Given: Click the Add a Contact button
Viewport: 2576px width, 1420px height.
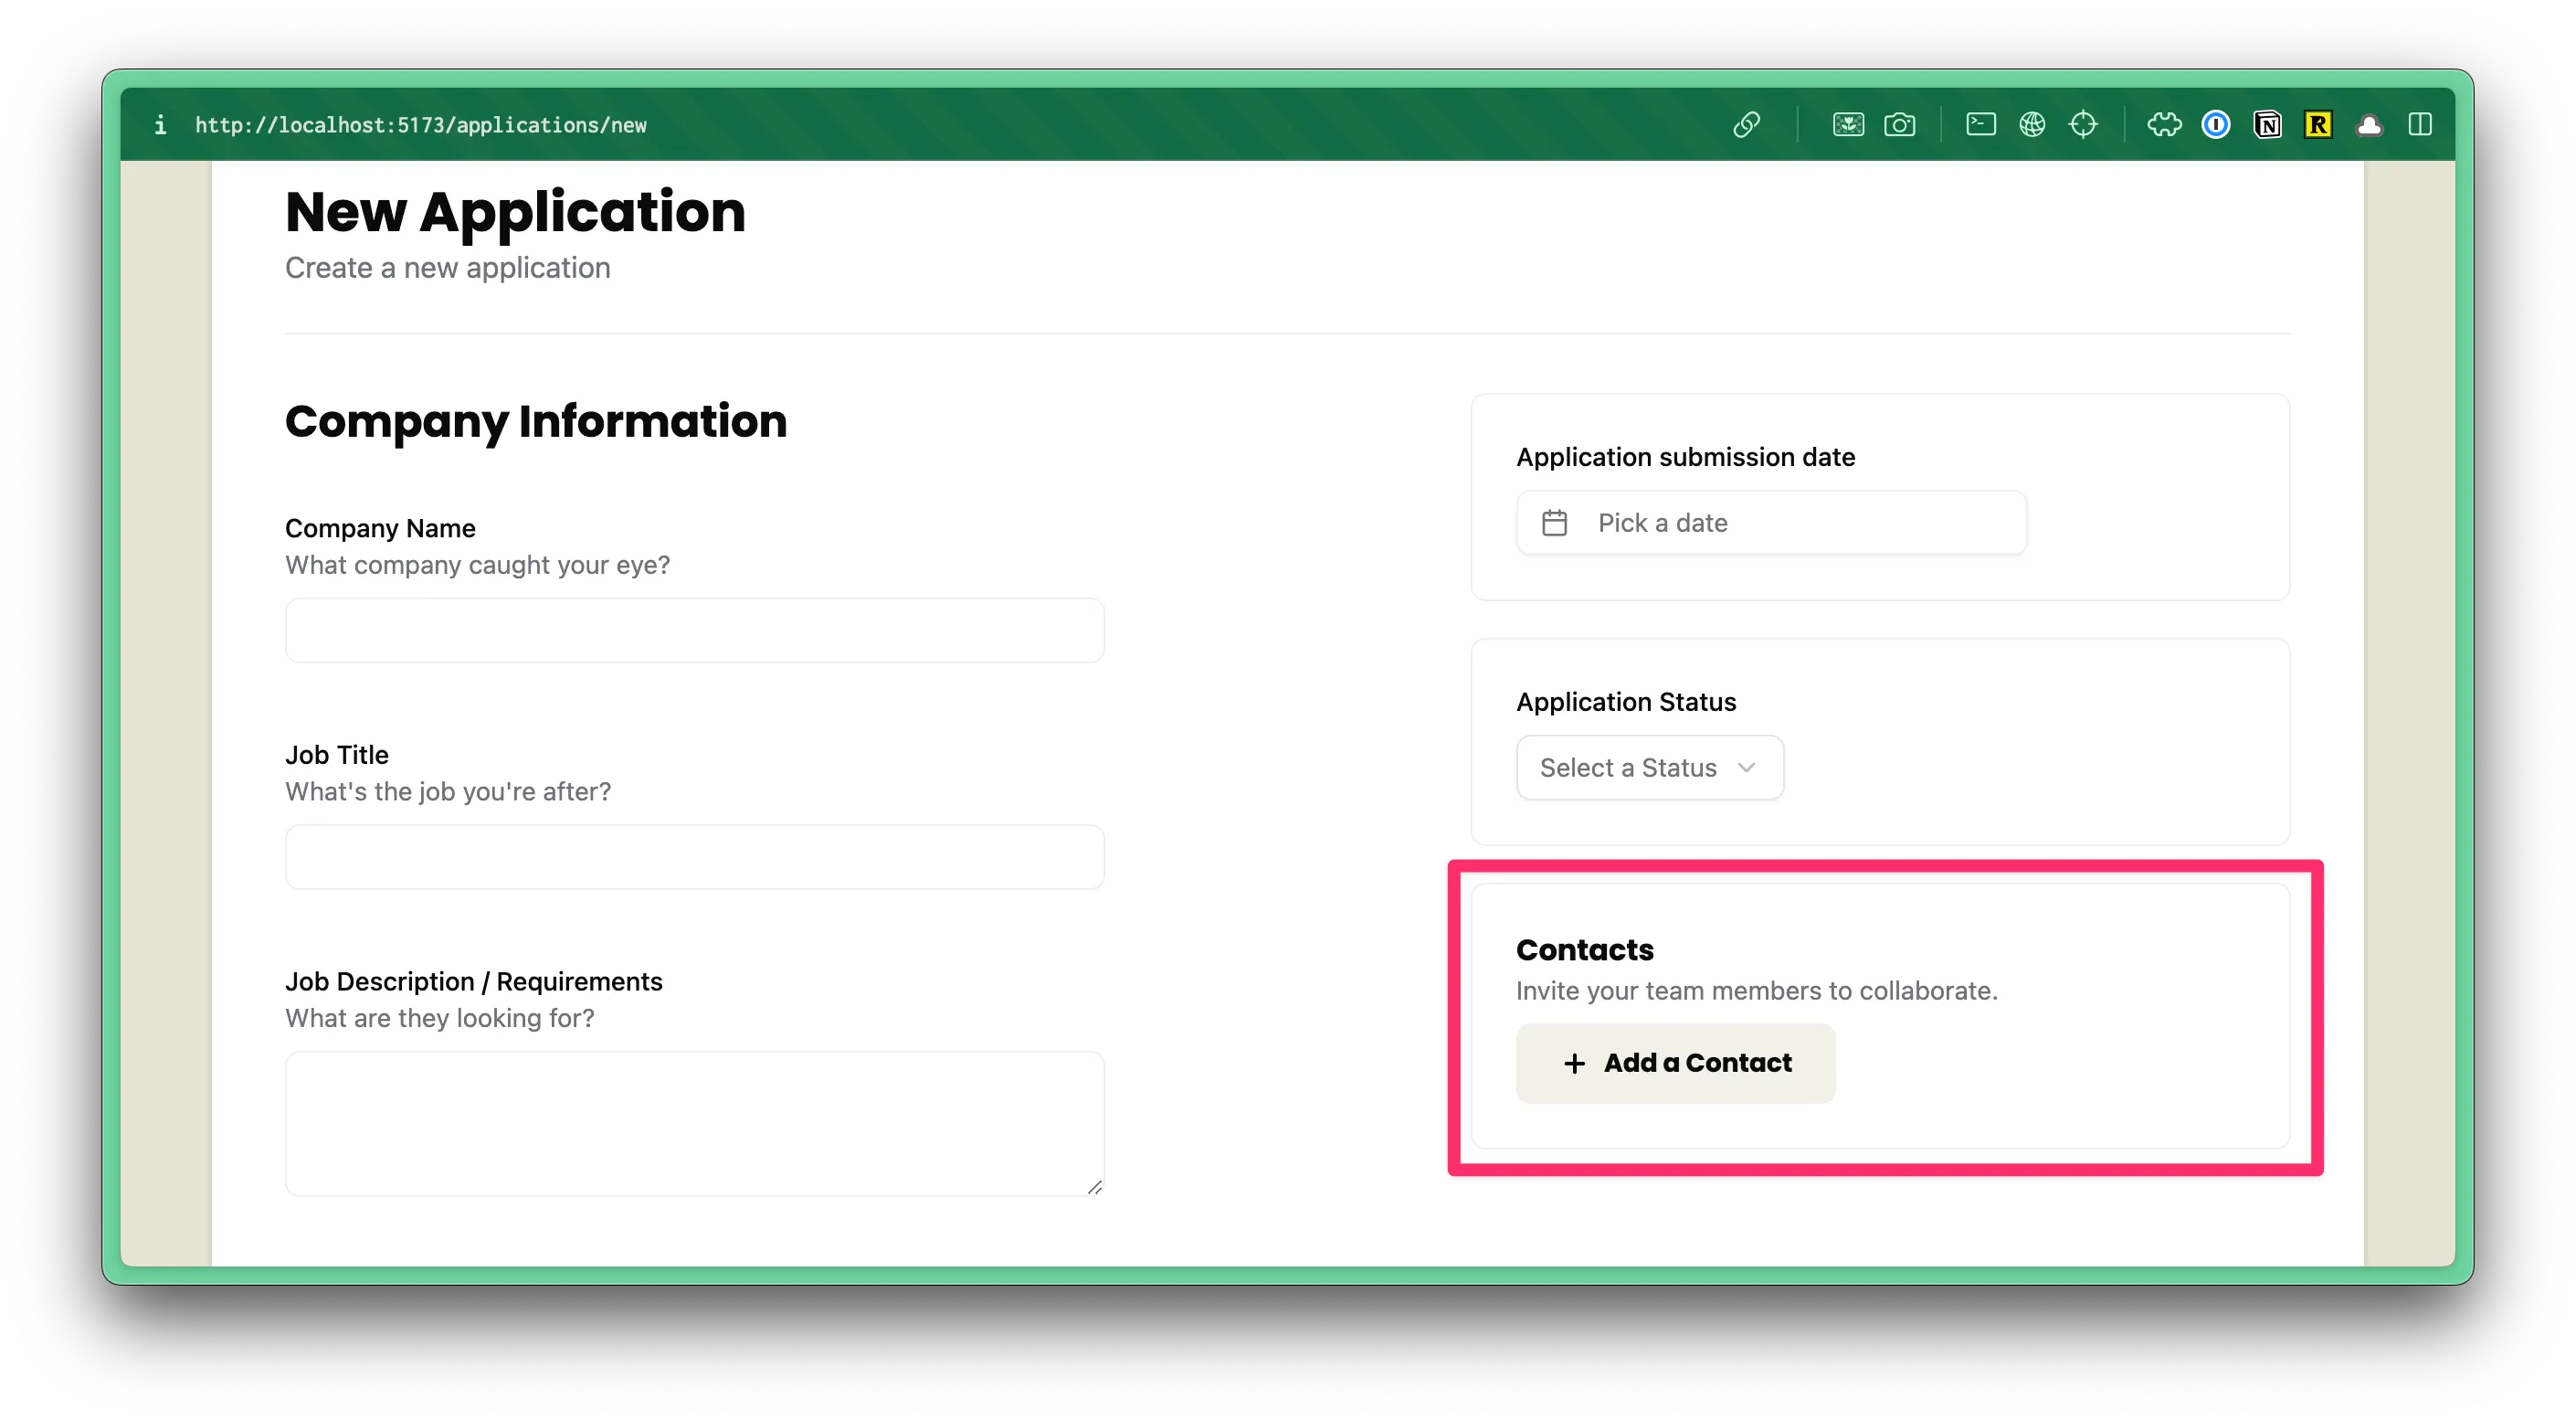Looking at the screenshot, I should [1675, 1063].
